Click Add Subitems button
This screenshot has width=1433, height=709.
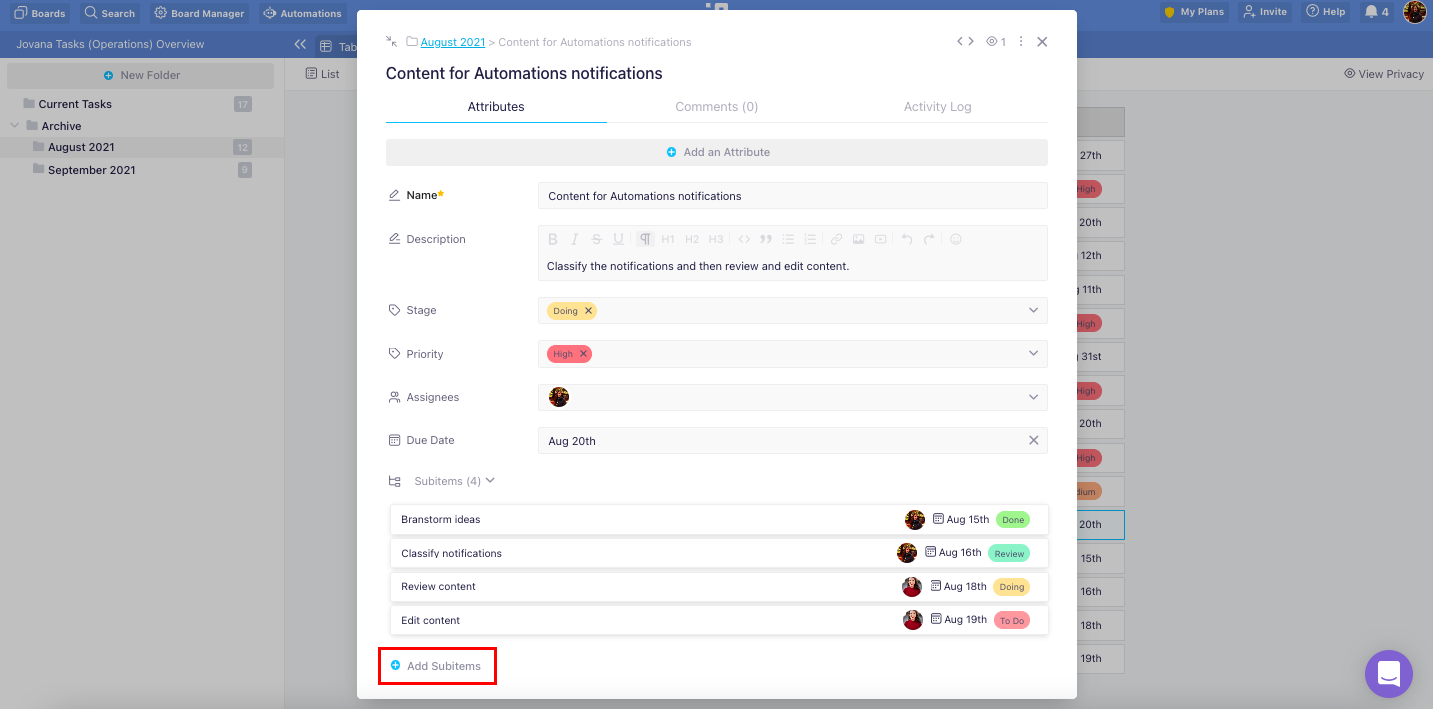pos(437,666)
